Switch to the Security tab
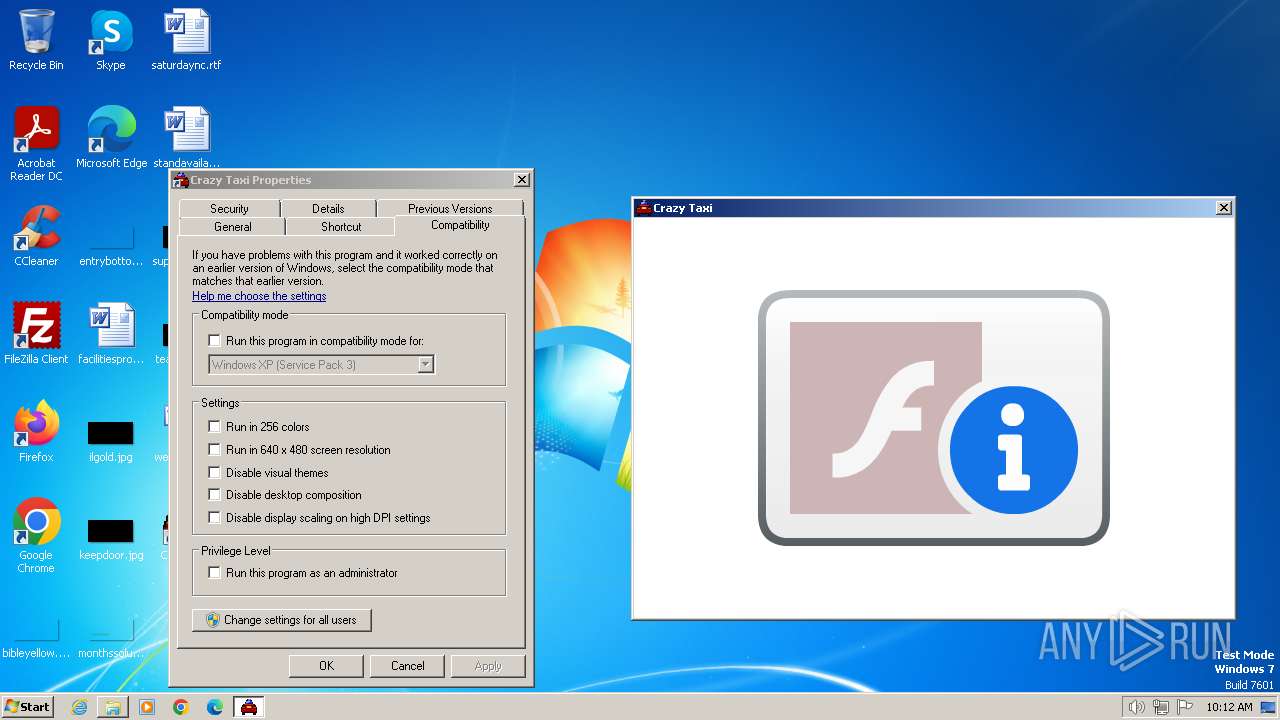Viewport: 1280px width, 720px height. click(x=229, y=208)
